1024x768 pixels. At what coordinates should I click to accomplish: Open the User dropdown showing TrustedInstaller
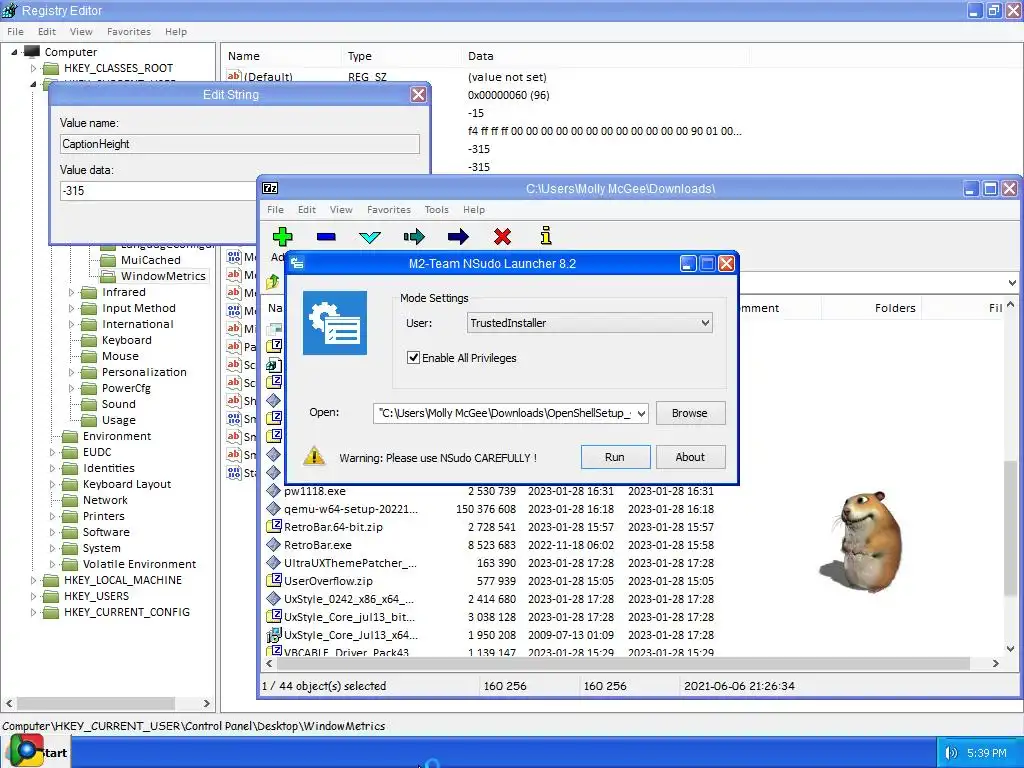pos(590,323)
